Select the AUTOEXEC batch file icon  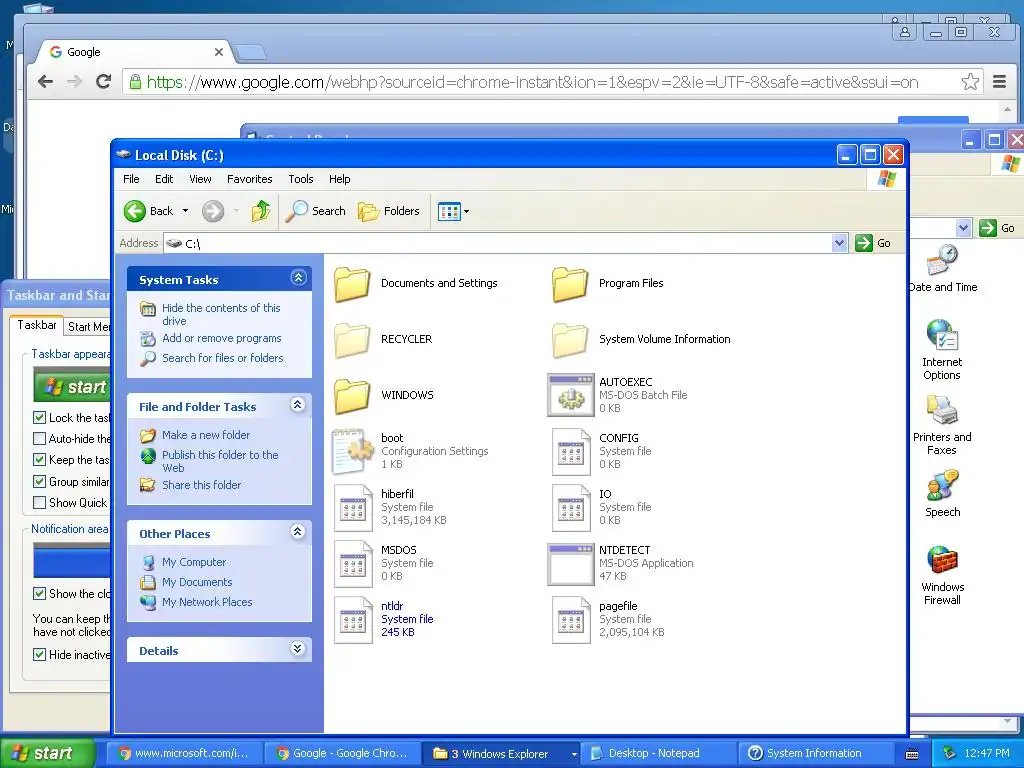point(570,395)
